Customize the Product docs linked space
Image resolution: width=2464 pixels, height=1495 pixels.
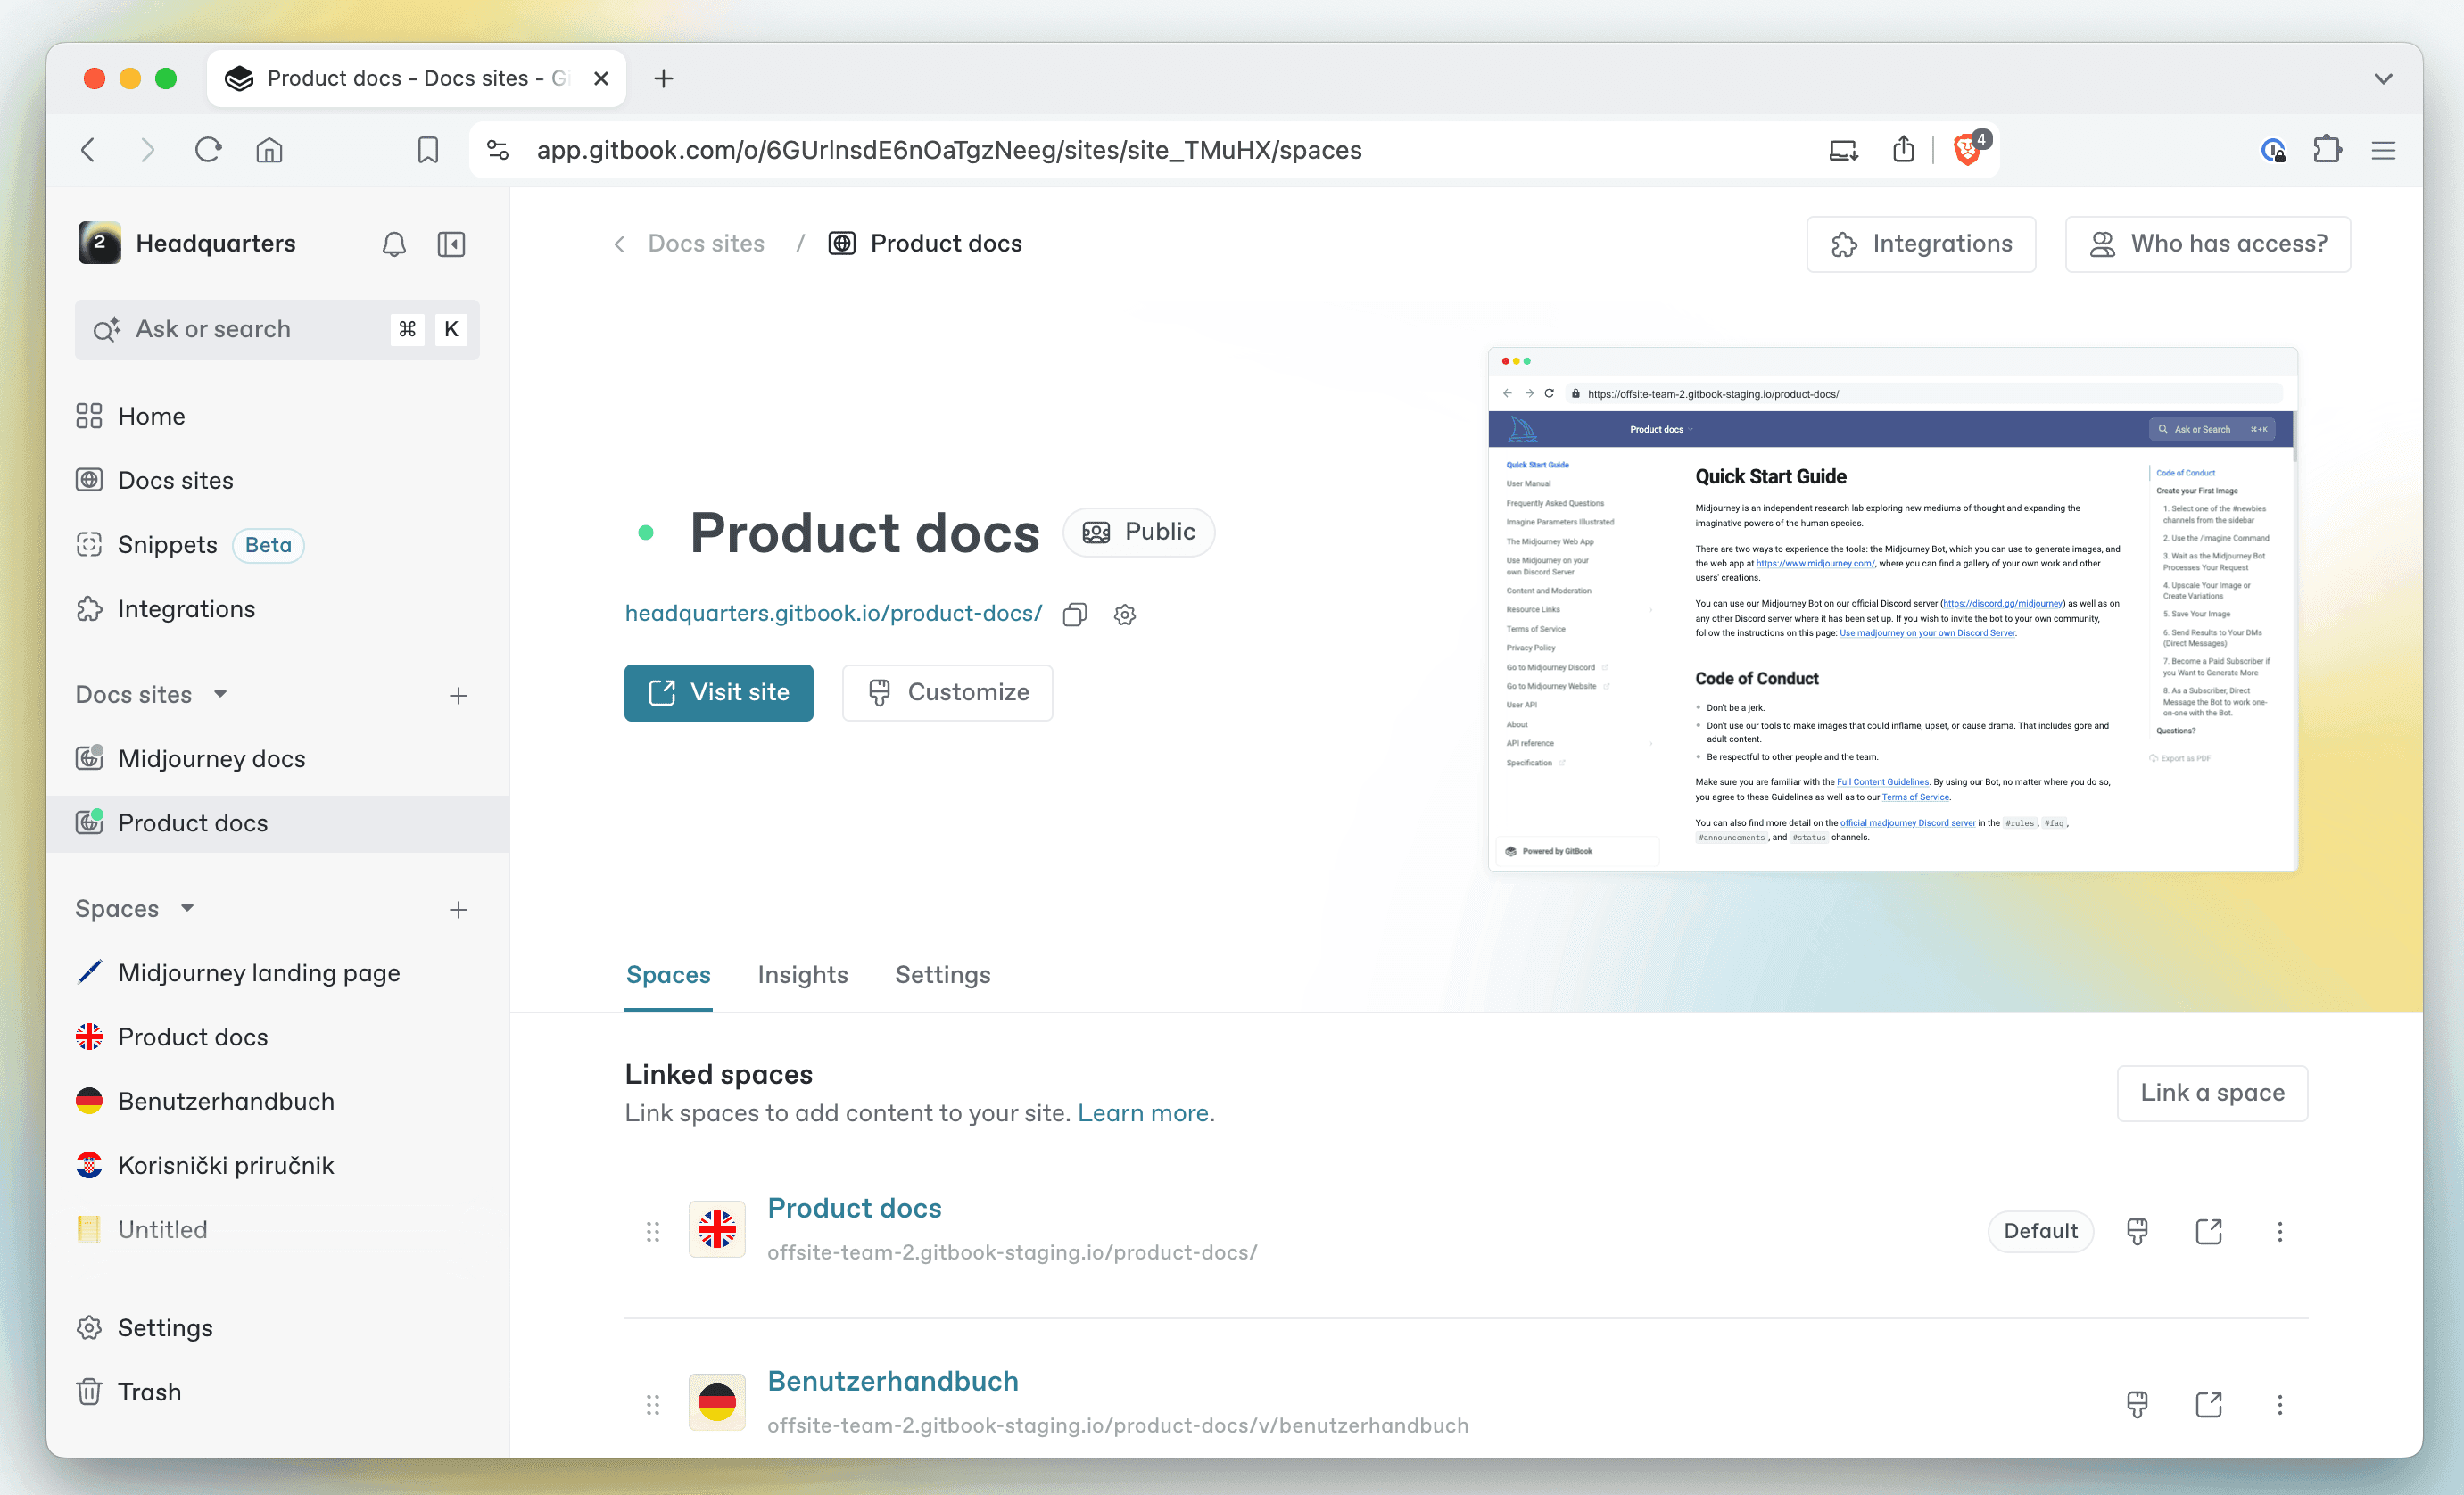click(2137, 1231)
